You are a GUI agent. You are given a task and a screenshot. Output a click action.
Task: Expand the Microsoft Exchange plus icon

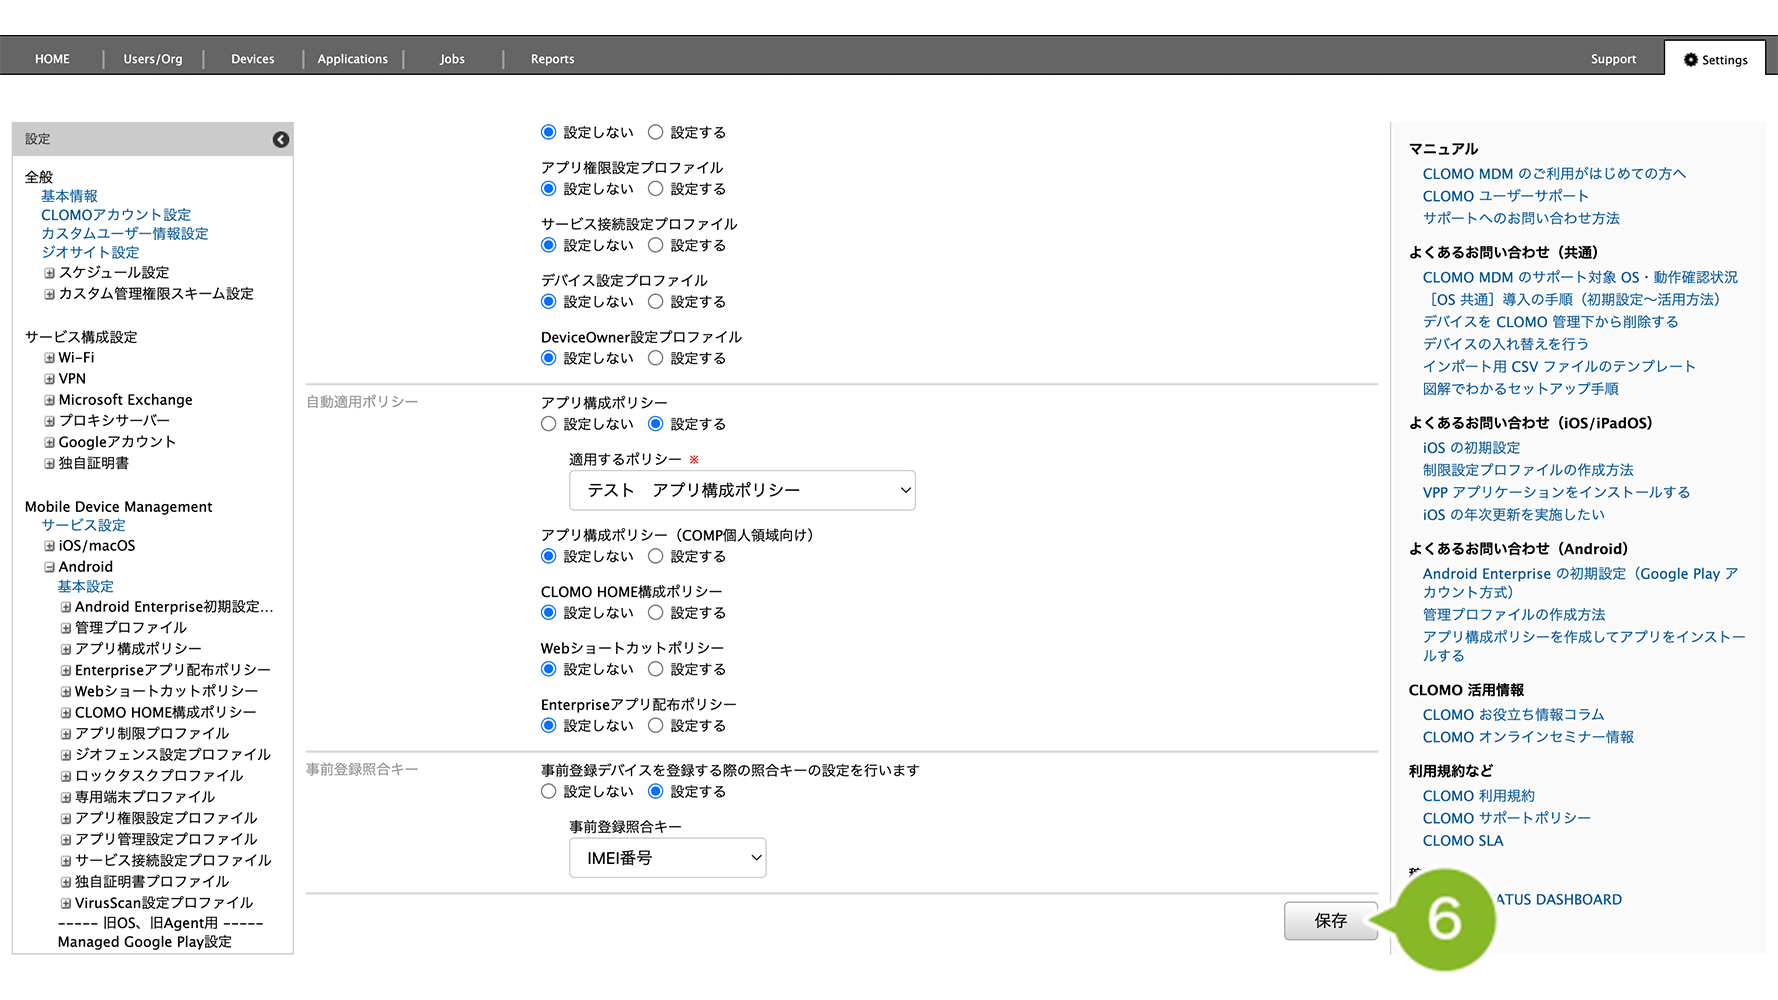[x=49, y=400]
